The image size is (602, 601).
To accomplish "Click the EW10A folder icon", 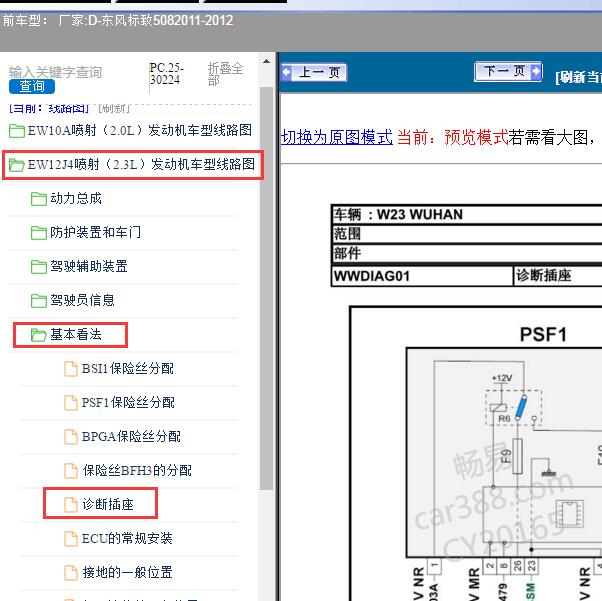I will pyautogui.click(x=17, y=131).
